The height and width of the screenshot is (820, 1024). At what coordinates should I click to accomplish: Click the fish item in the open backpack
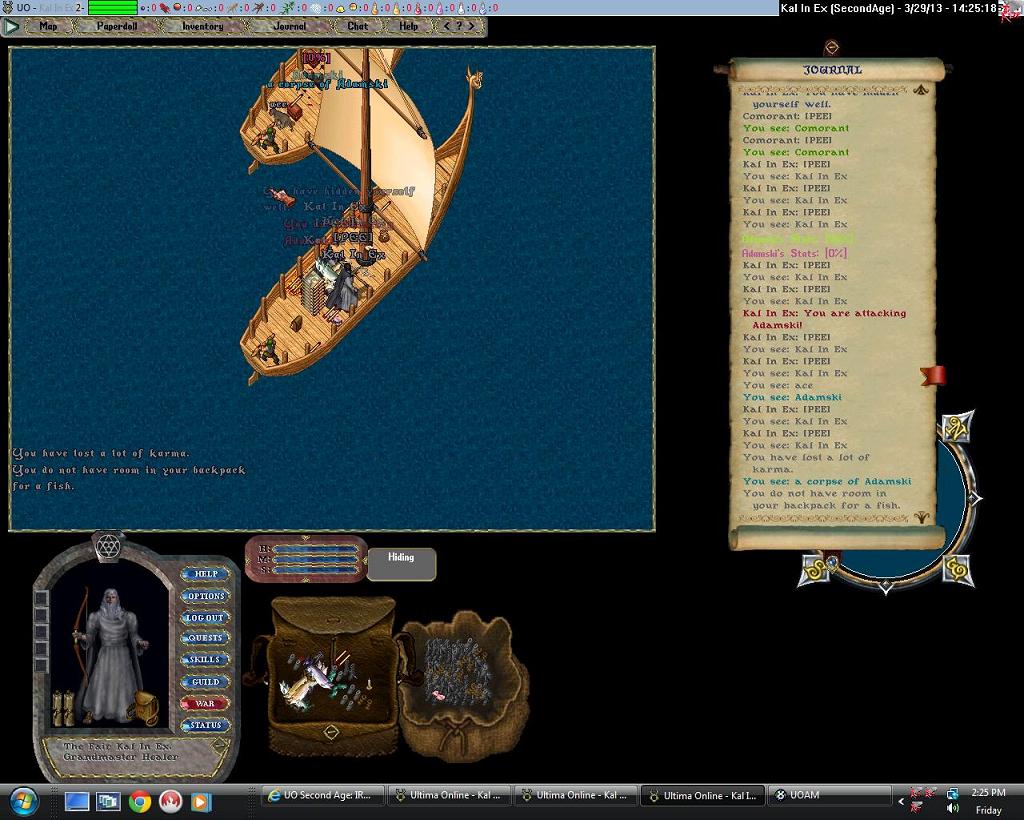click(300, 686)
